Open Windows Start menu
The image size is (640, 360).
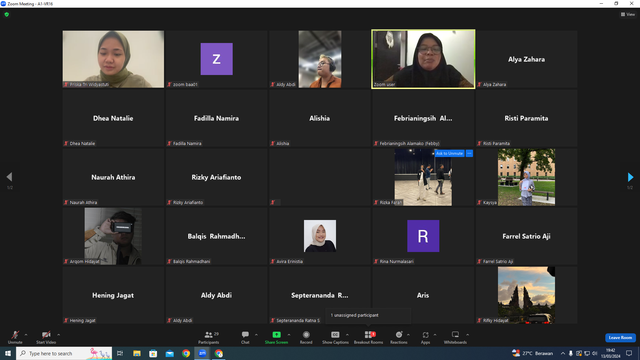8,353
